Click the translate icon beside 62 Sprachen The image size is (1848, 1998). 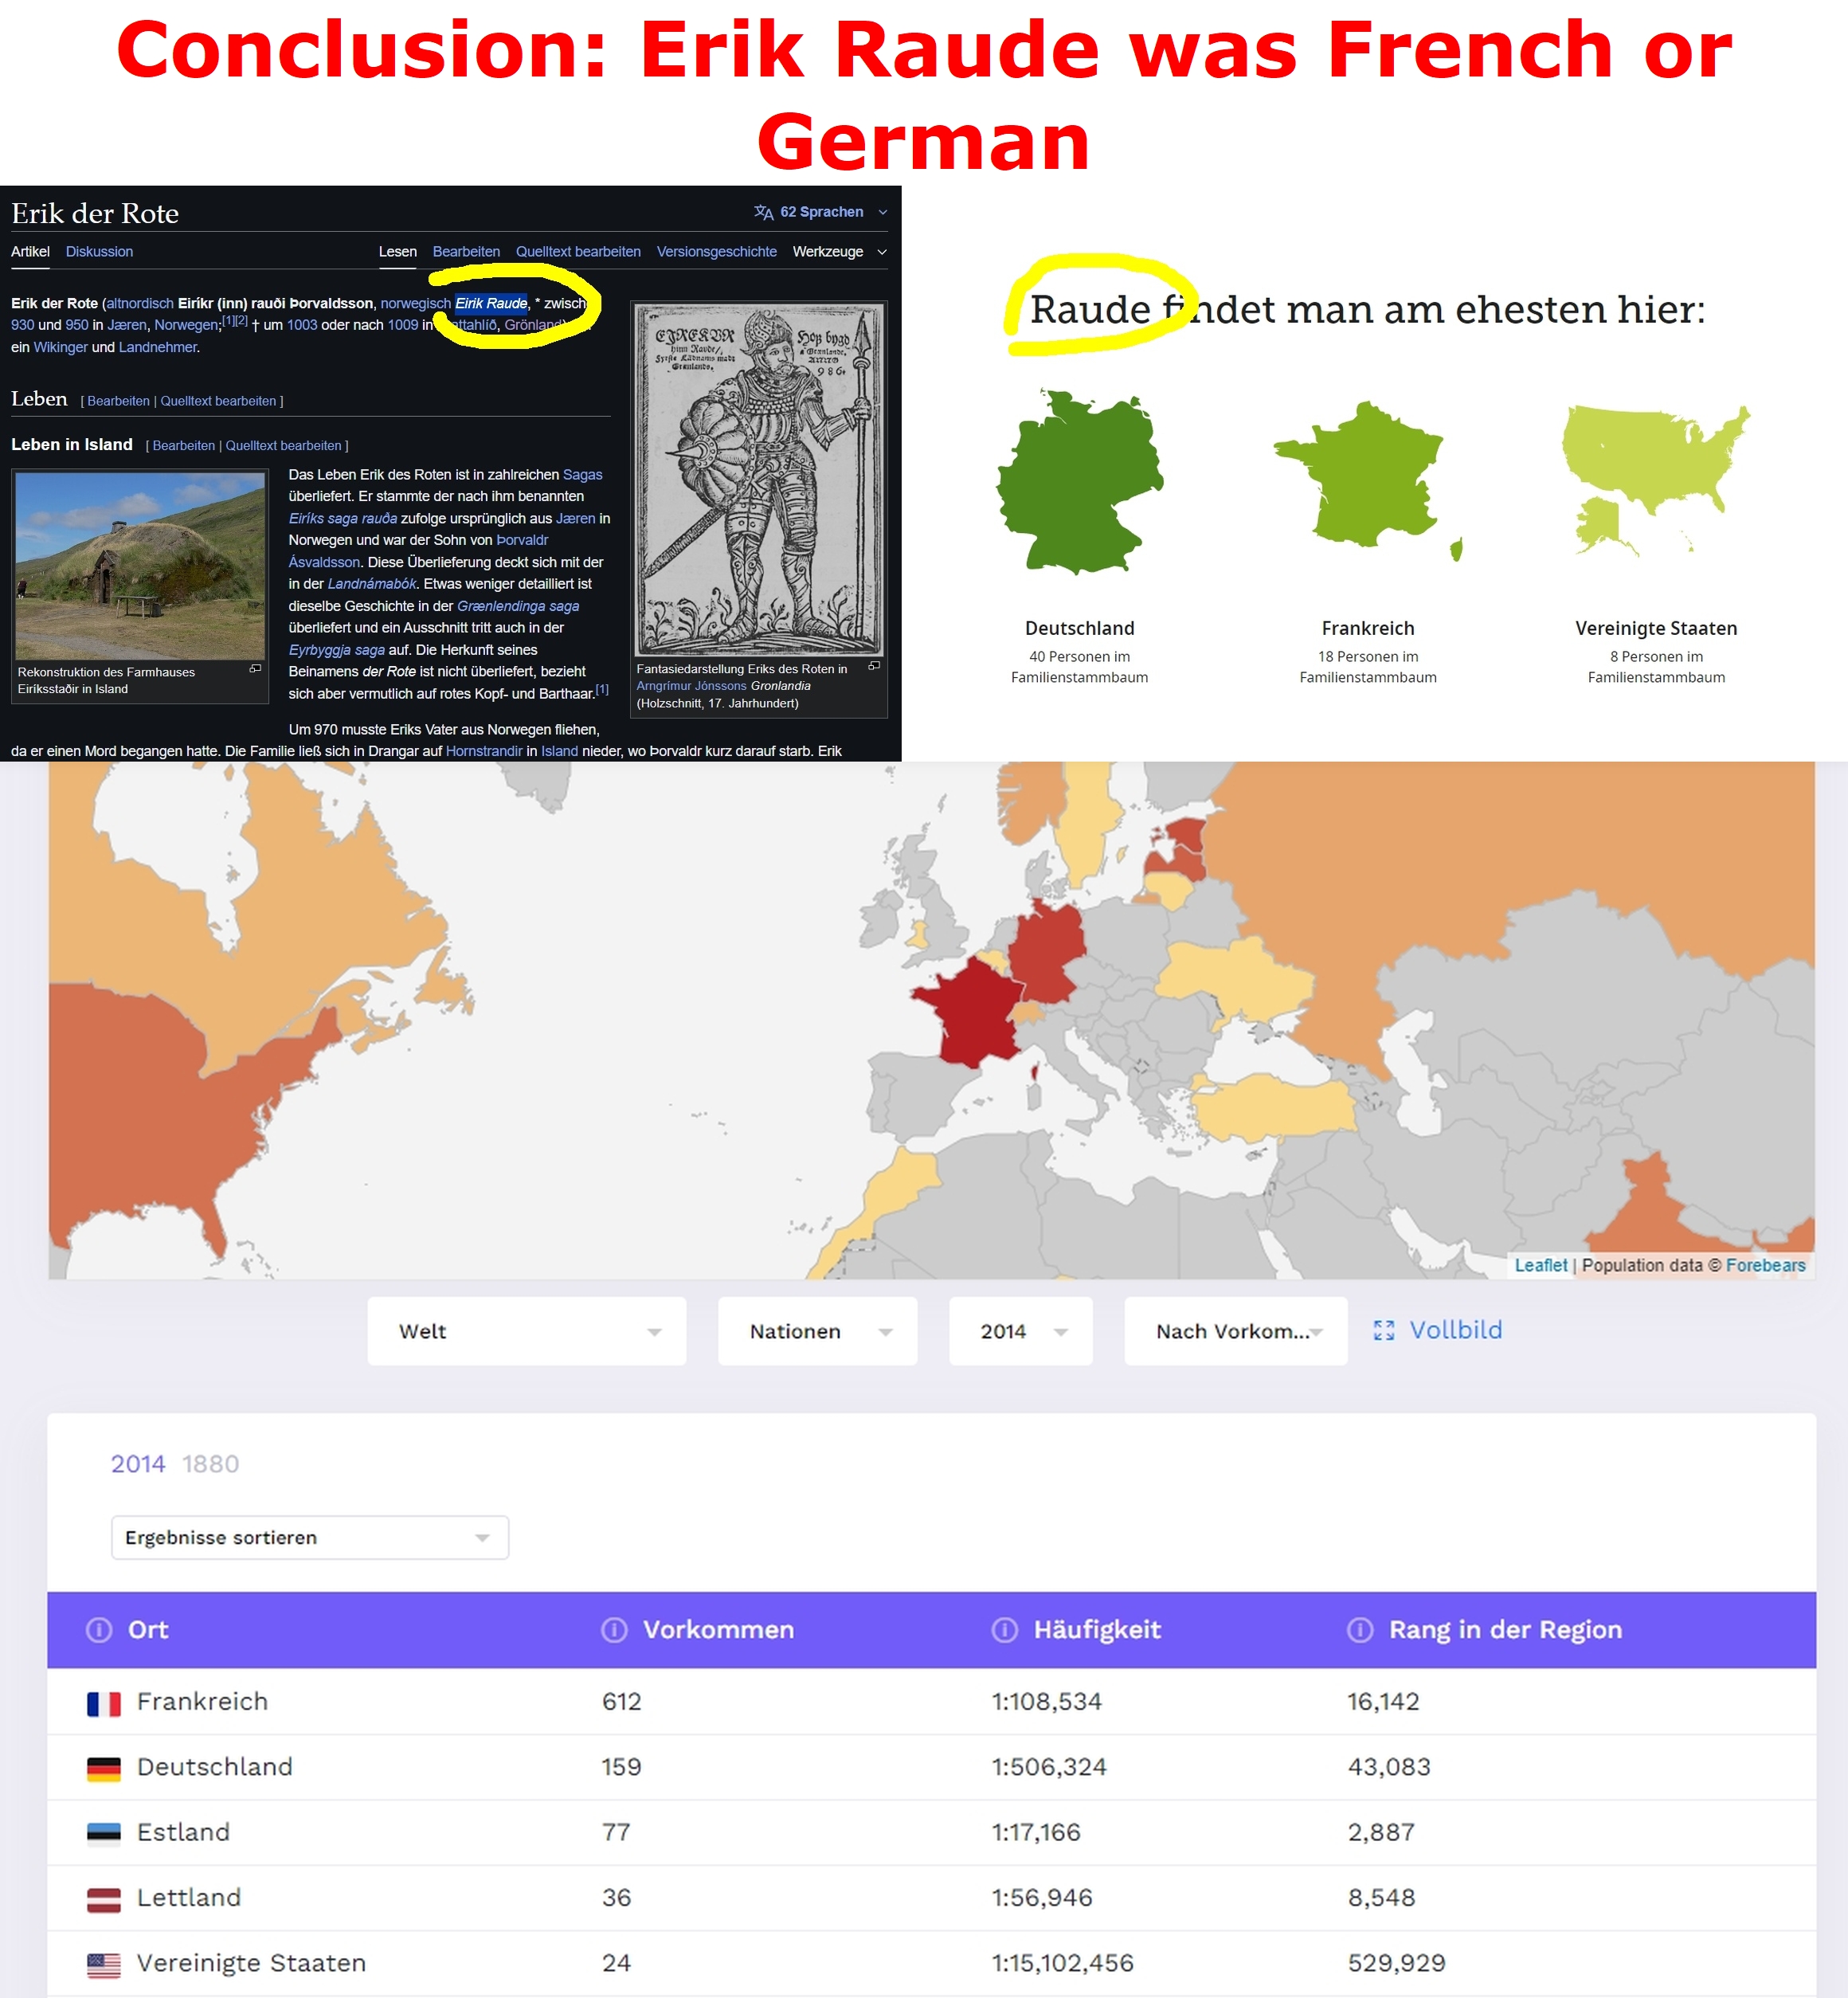[763, 212]
